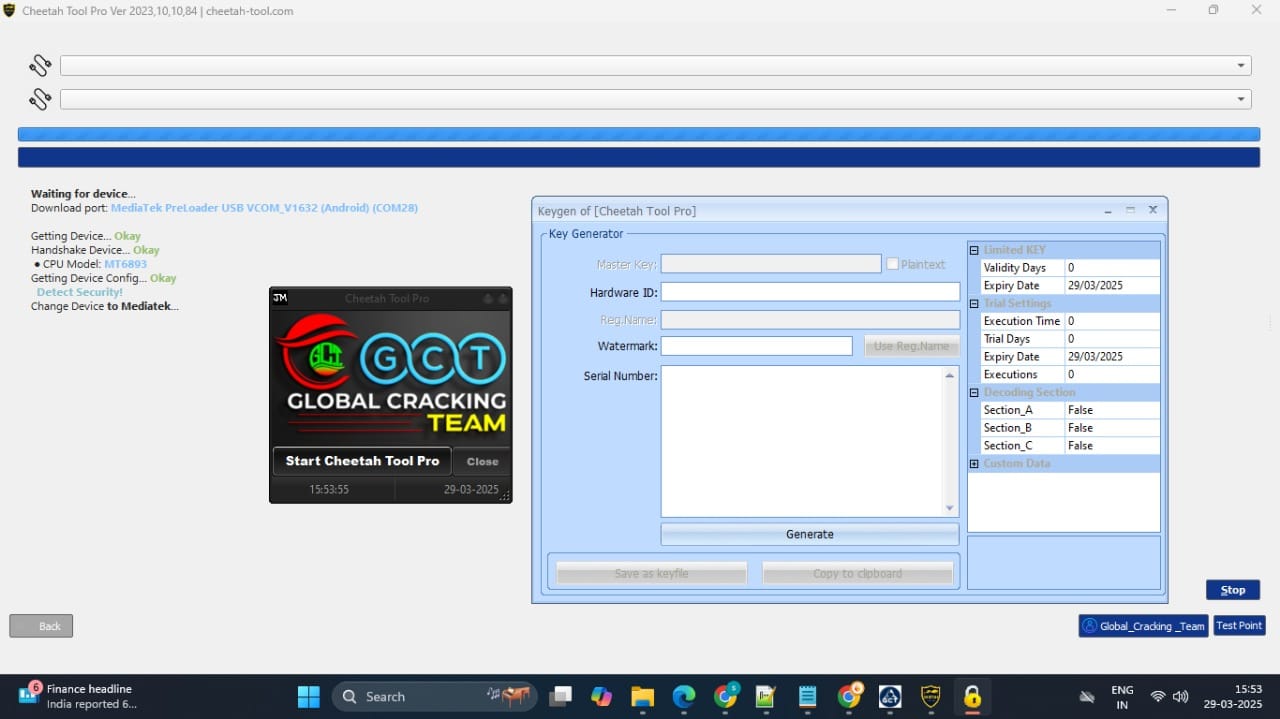Viewport: 1280px width, 719px height.
Task: Select the Validity Days value cell
Action: click(x=1112, y=268)
